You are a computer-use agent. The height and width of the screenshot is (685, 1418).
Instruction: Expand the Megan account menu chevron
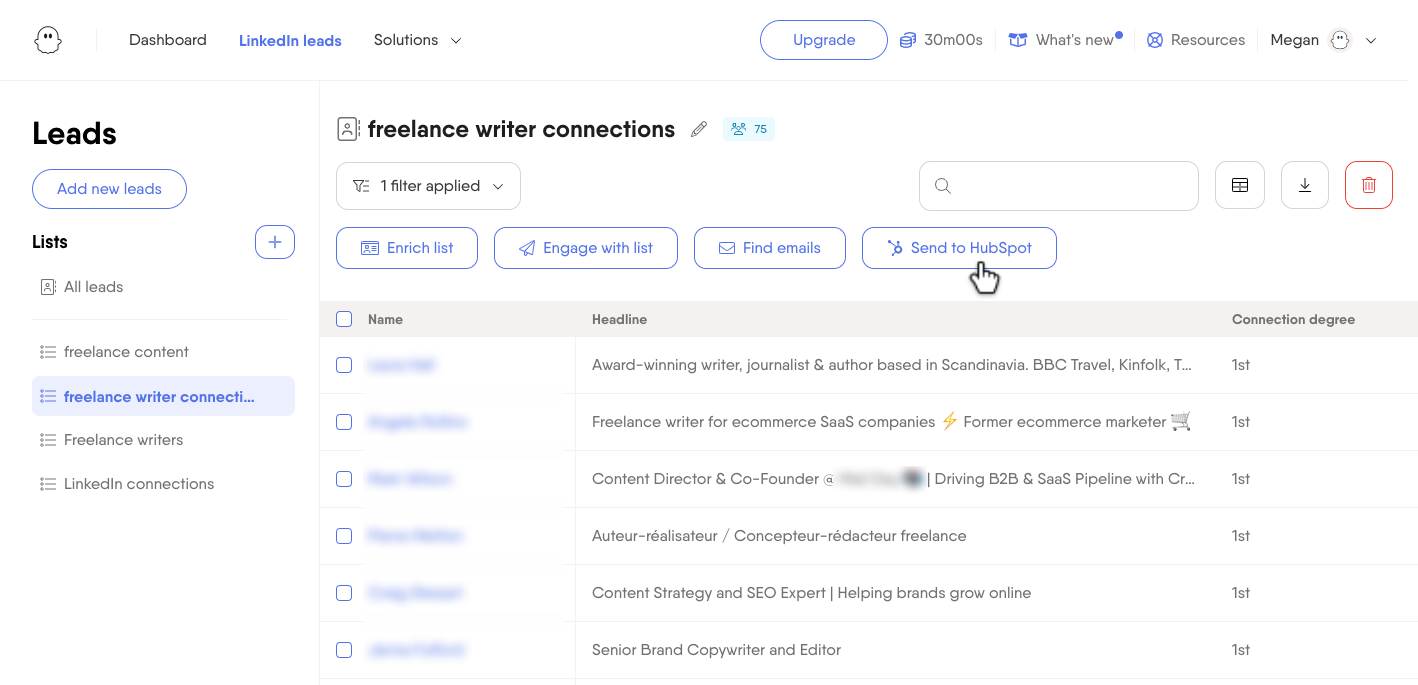point(1371,41)
